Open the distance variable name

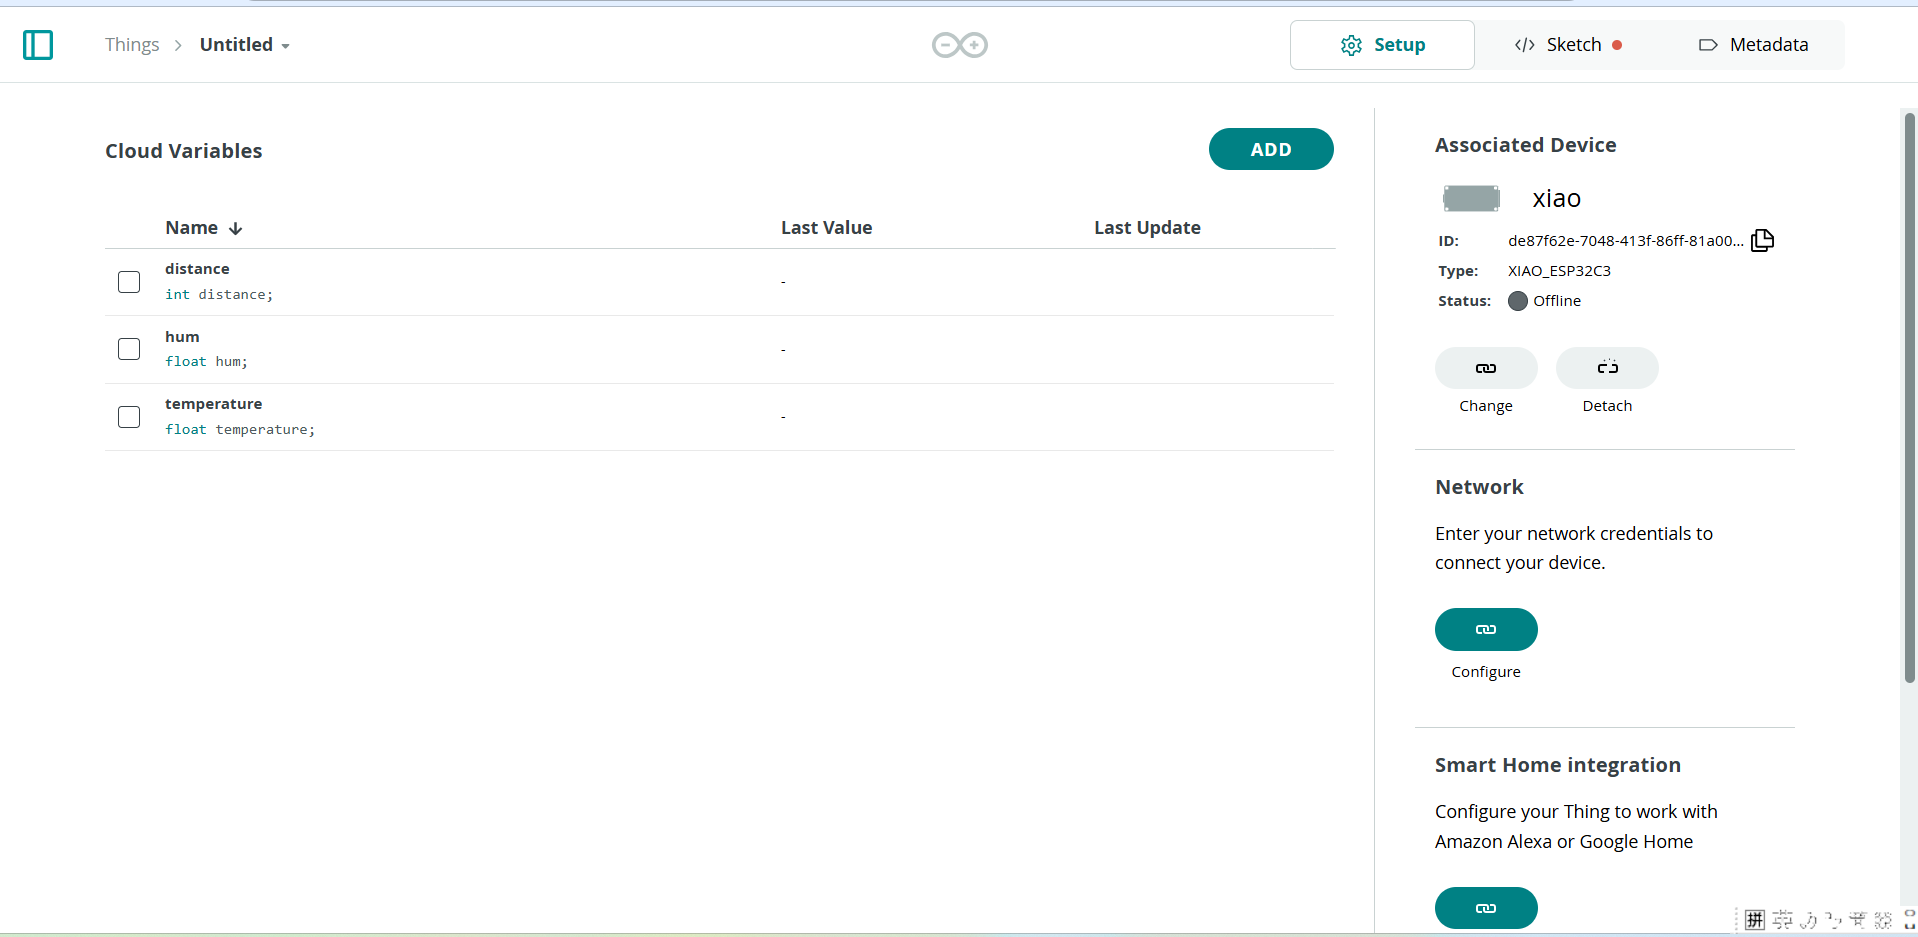pos(197,269)
